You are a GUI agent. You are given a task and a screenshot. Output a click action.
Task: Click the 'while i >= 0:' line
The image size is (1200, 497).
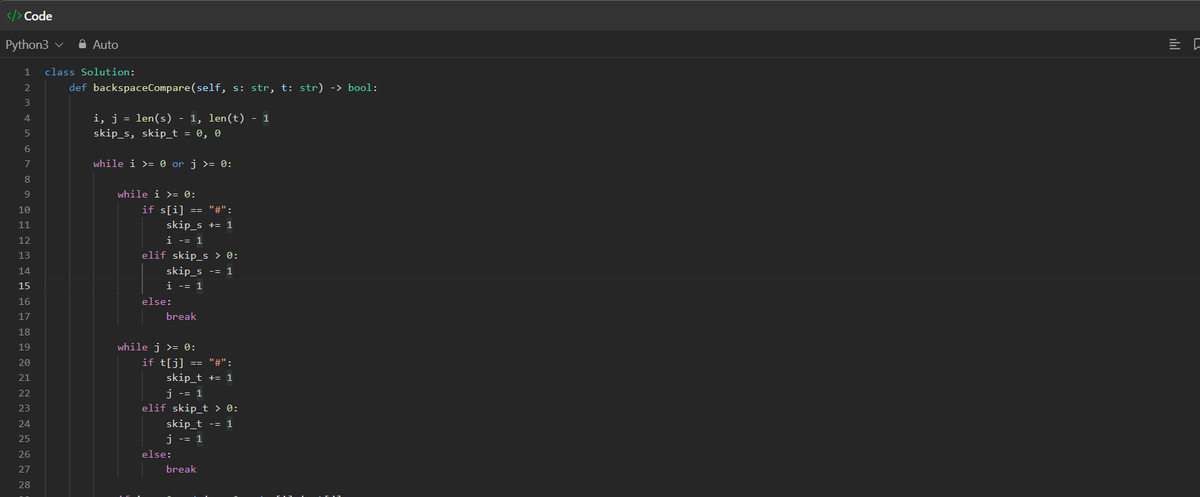coord(157,194)
